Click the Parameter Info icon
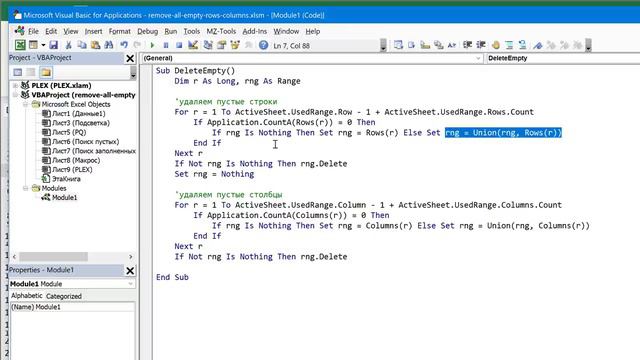The width and height of the screenshot is (640, 360). pos(438,45)
